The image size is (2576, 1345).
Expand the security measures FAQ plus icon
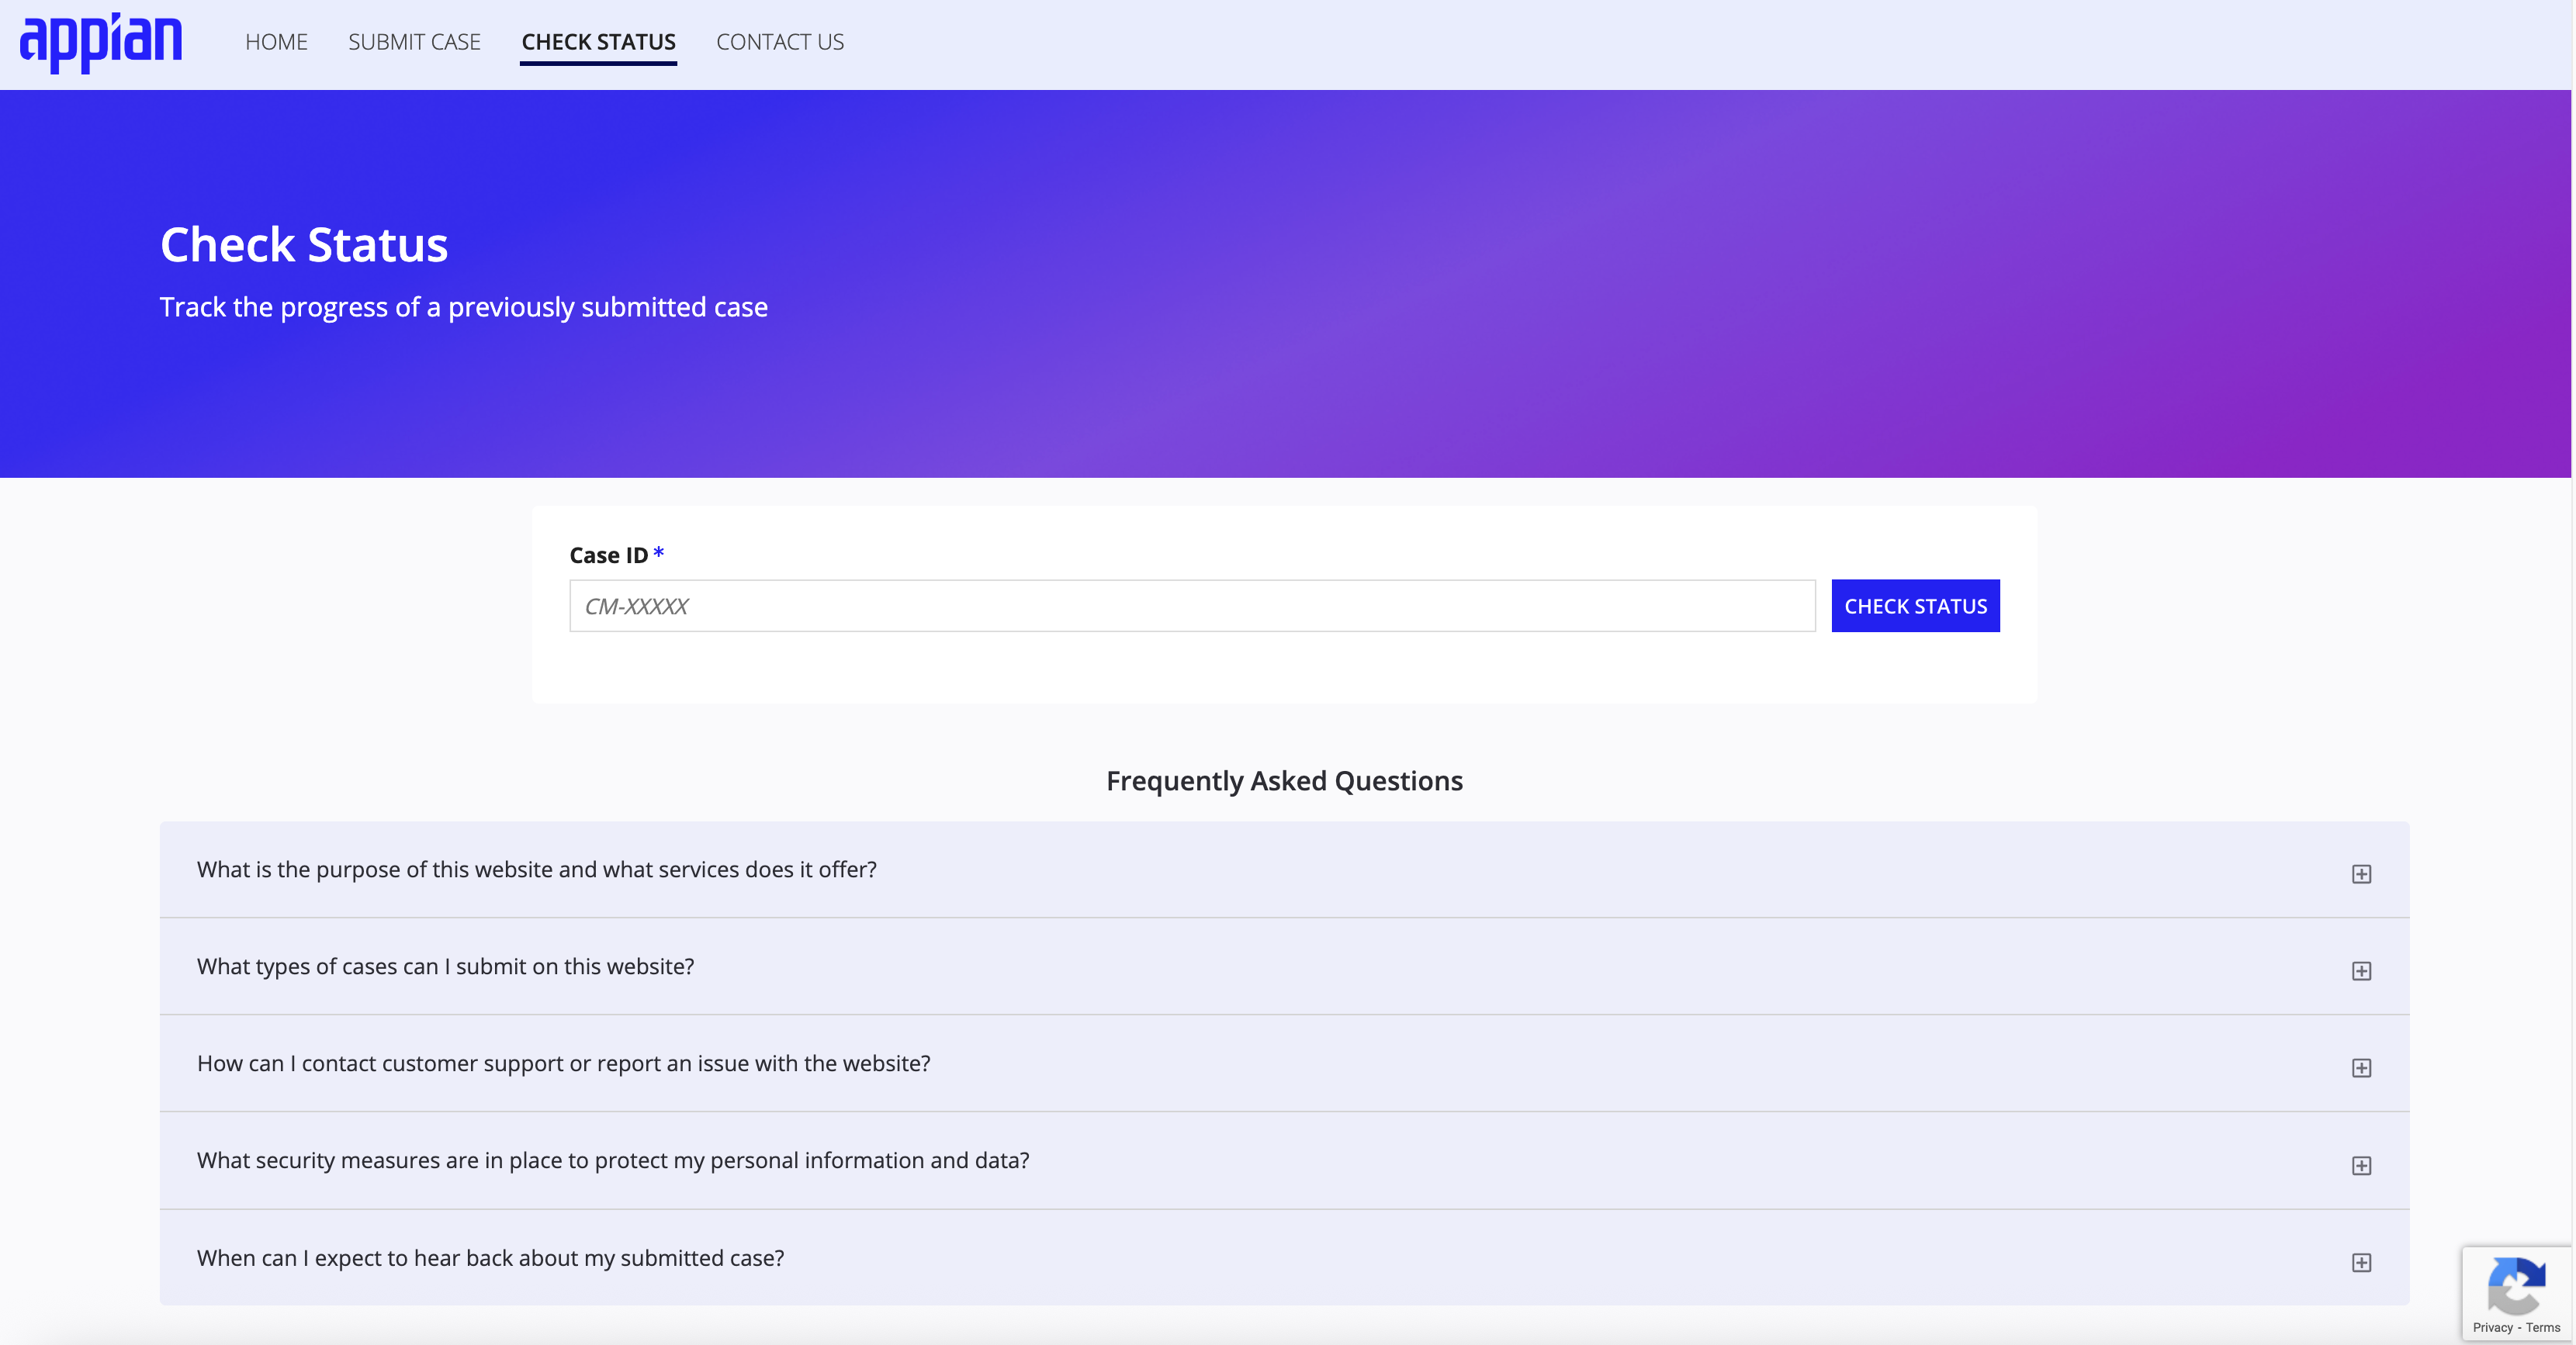coord(2361,1166)
